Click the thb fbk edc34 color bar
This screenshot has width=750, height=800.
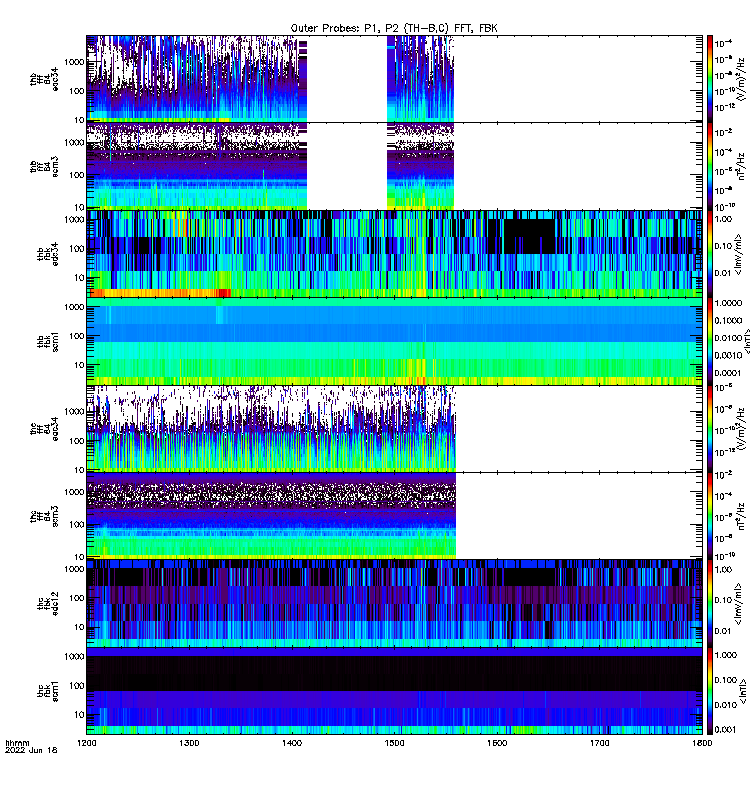710,254
